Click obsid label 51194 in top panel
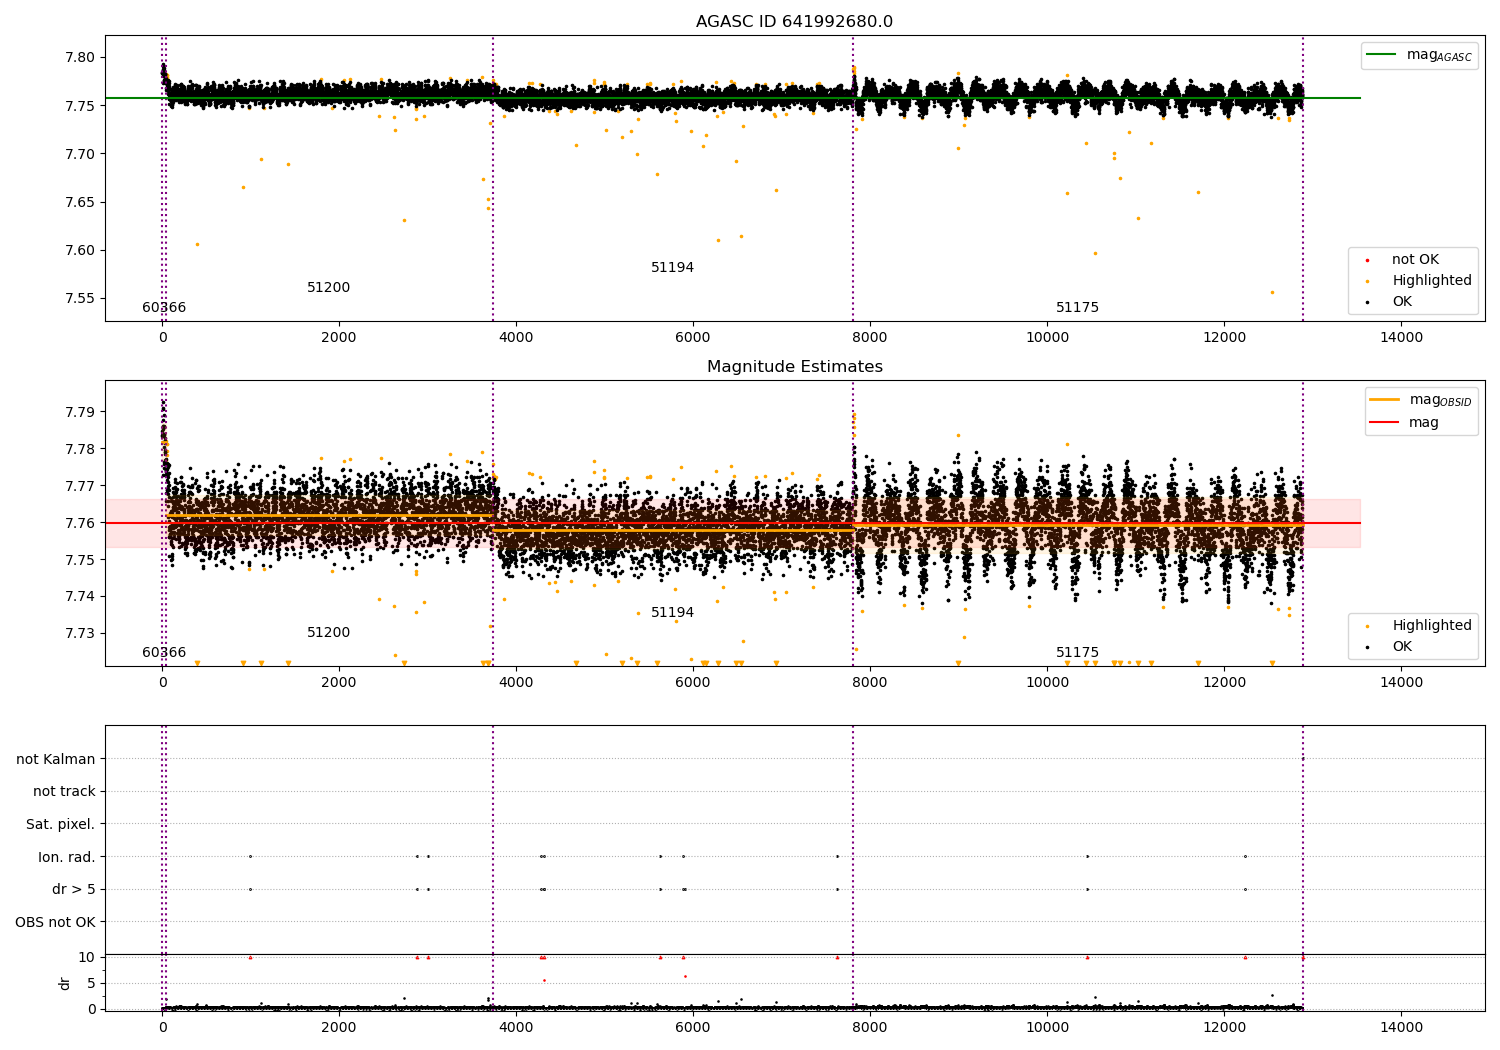Image resolution: width=1500 pixels, height=1050 pixels. (x=672, y=268)
